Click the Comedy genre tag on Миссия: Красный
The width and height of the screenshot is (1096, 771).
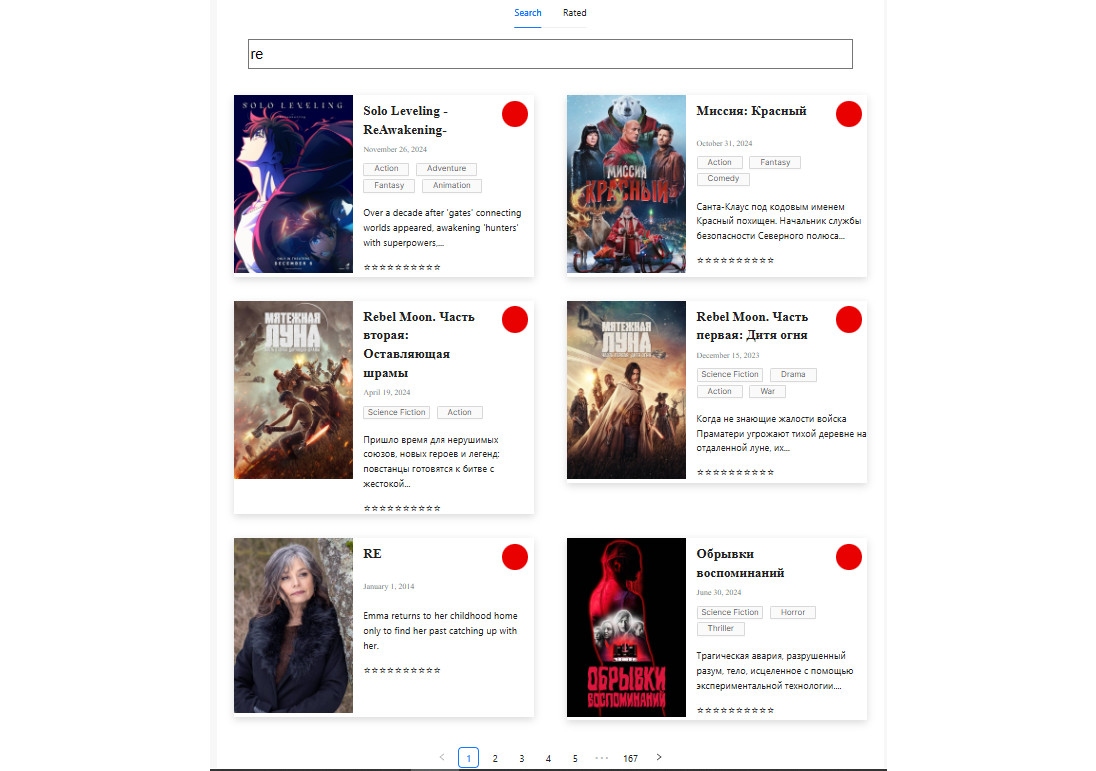coord(723,178)
